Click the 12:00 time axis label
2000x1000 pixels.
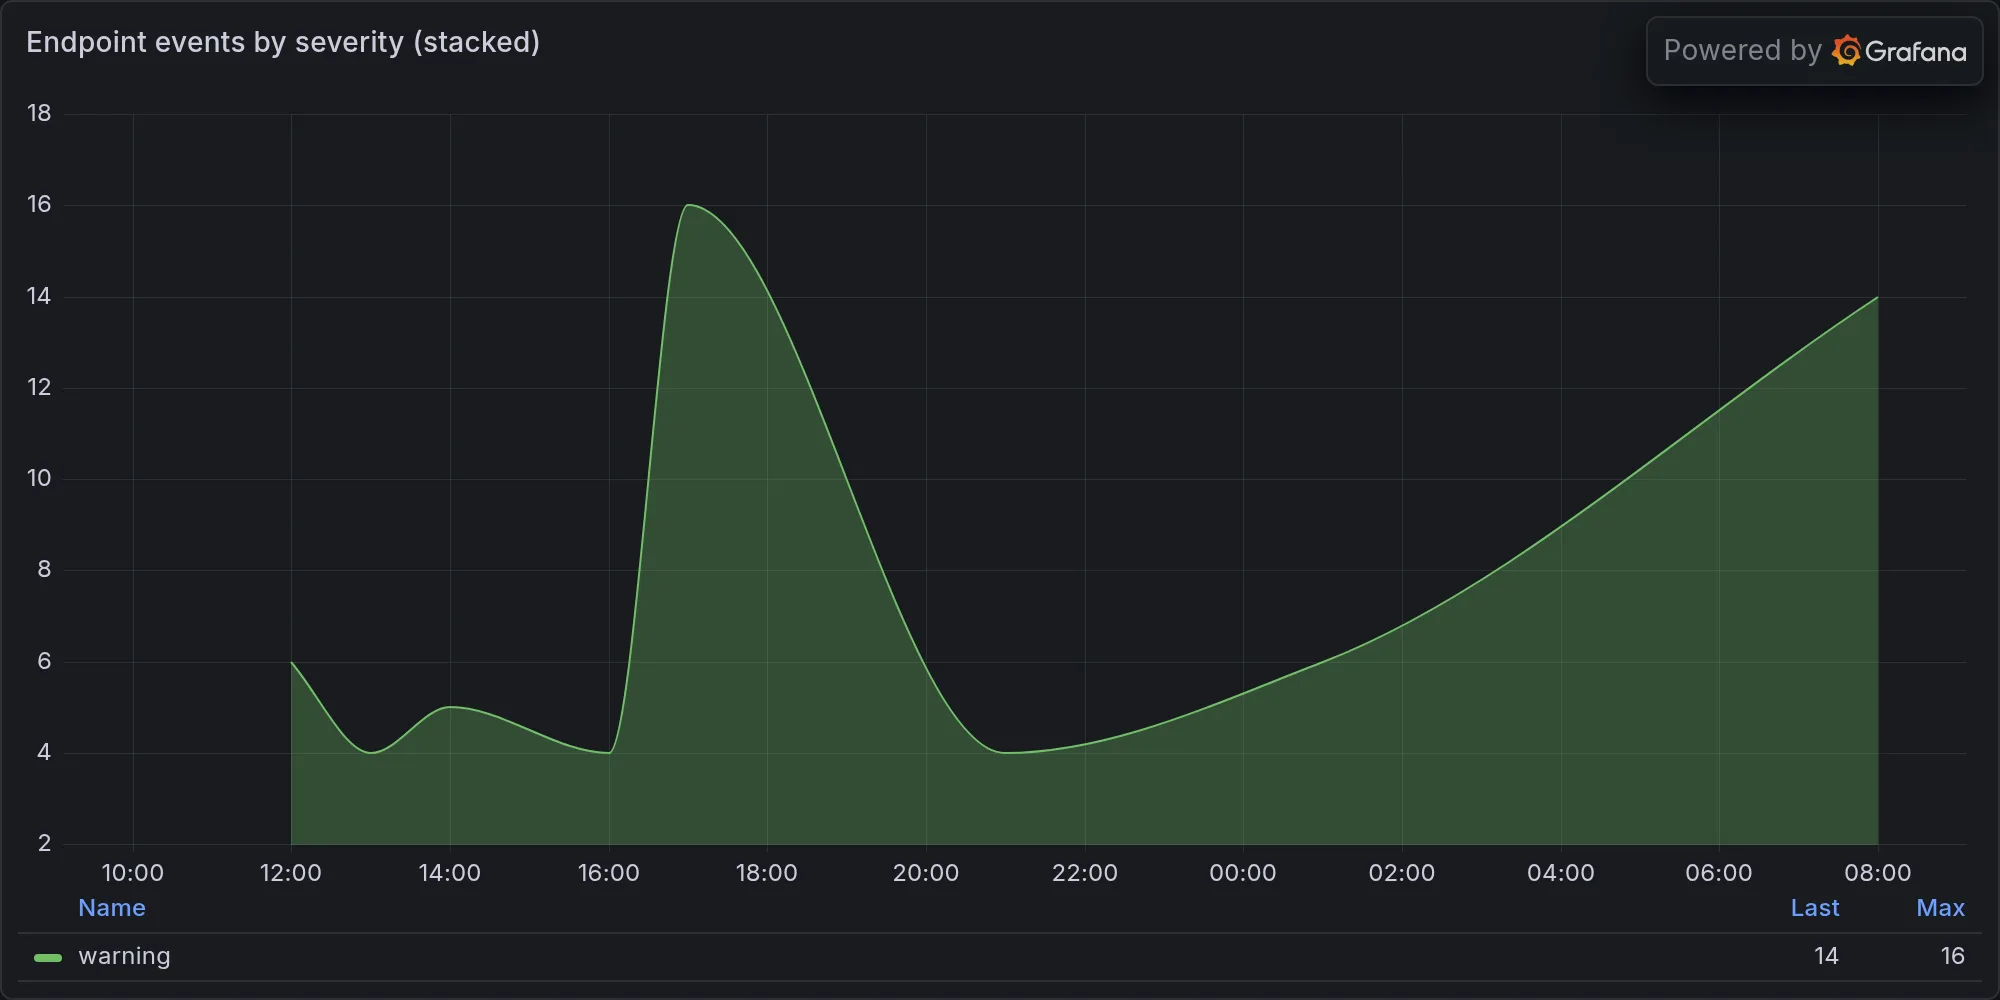pyautogui.click(x=291, y=873)
